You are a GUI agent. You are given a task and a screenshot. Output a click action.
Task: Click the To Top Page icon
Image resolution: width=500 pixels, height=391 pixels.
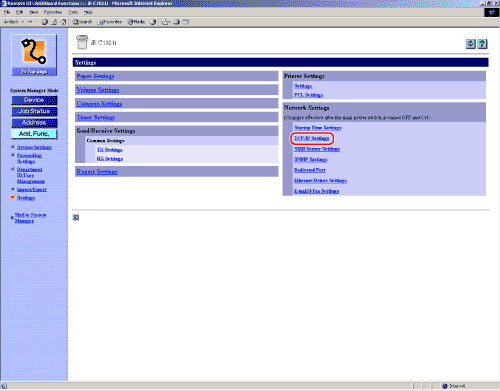pos(34,55)
